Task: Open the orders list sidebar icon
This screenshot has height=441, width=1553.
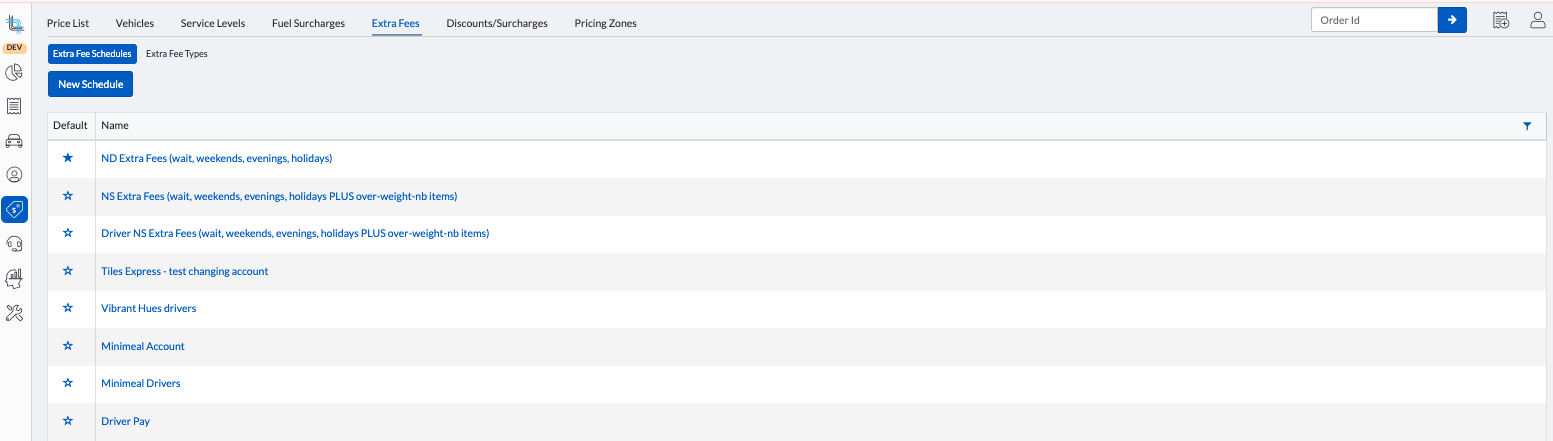Action: tap(15, 106)
